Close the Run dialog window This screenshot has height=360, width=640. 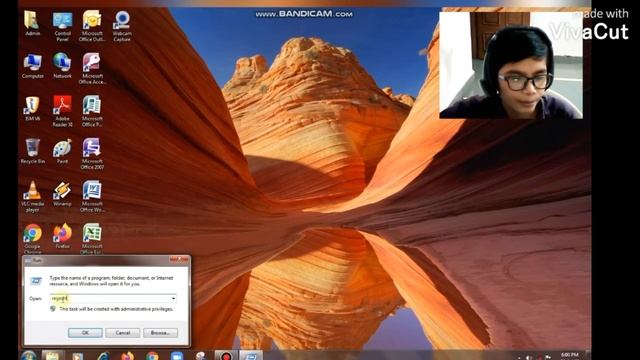[180, 260]
